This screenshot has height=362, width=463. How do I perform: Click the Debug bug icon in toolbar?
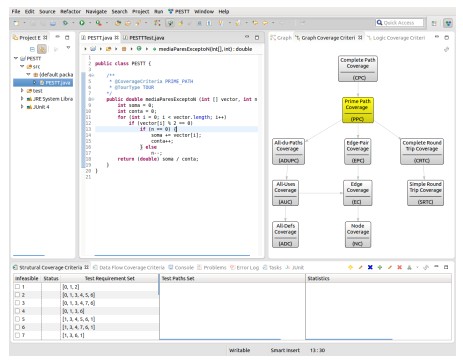65,23
